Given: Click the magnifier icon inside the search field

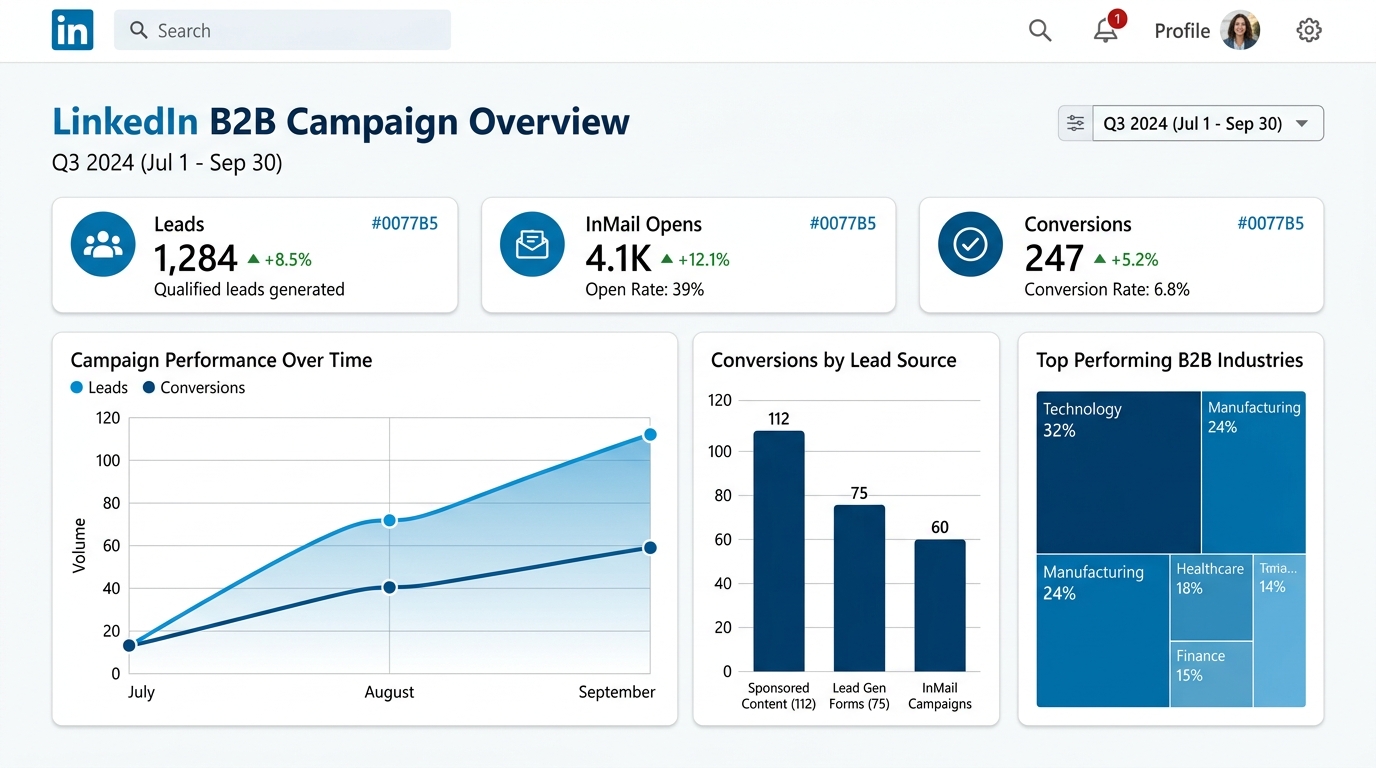Looking at the screenshot, I should point(139,31).
